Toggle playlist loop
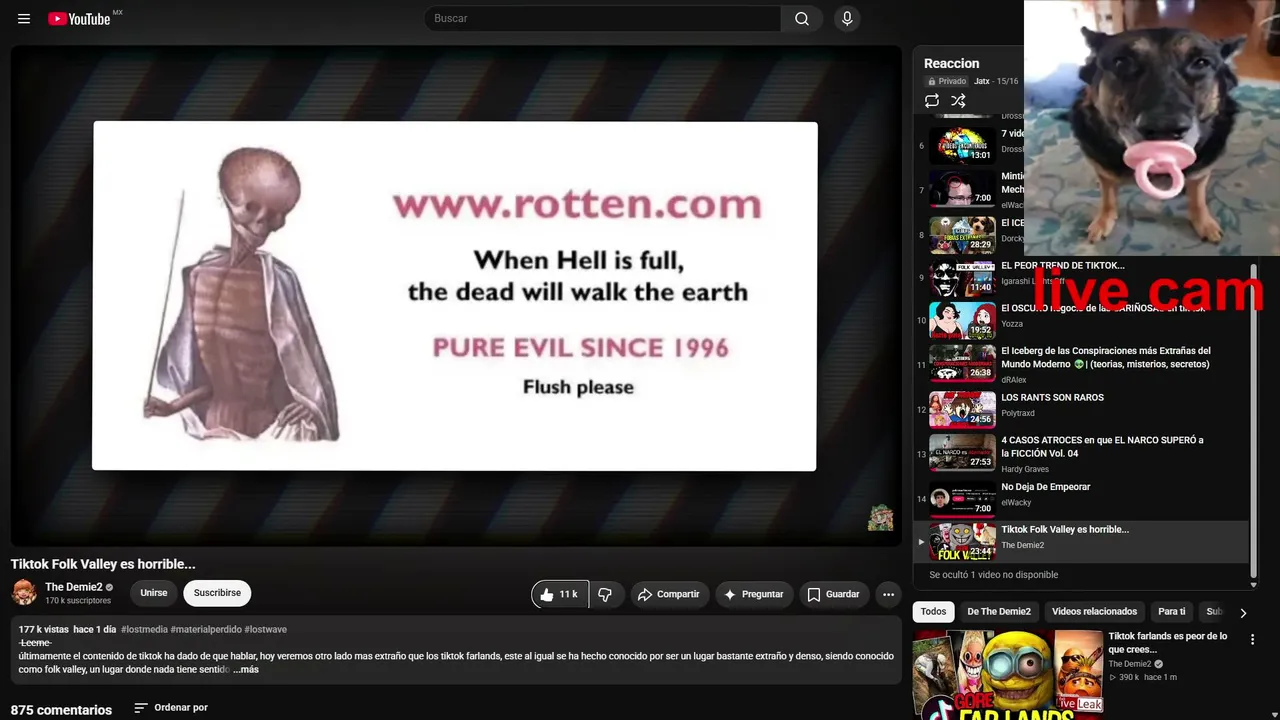1280x720 pixels. (x=932, y=101)
